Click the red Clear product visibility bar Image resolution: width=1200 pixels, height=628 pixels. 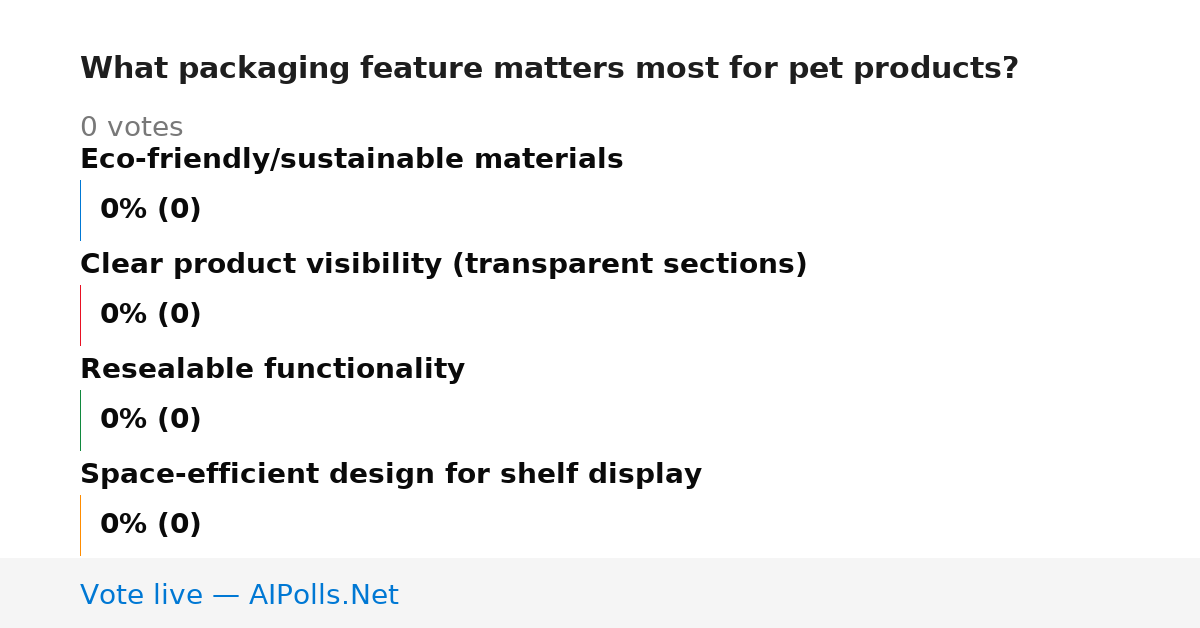click(80, 315)
